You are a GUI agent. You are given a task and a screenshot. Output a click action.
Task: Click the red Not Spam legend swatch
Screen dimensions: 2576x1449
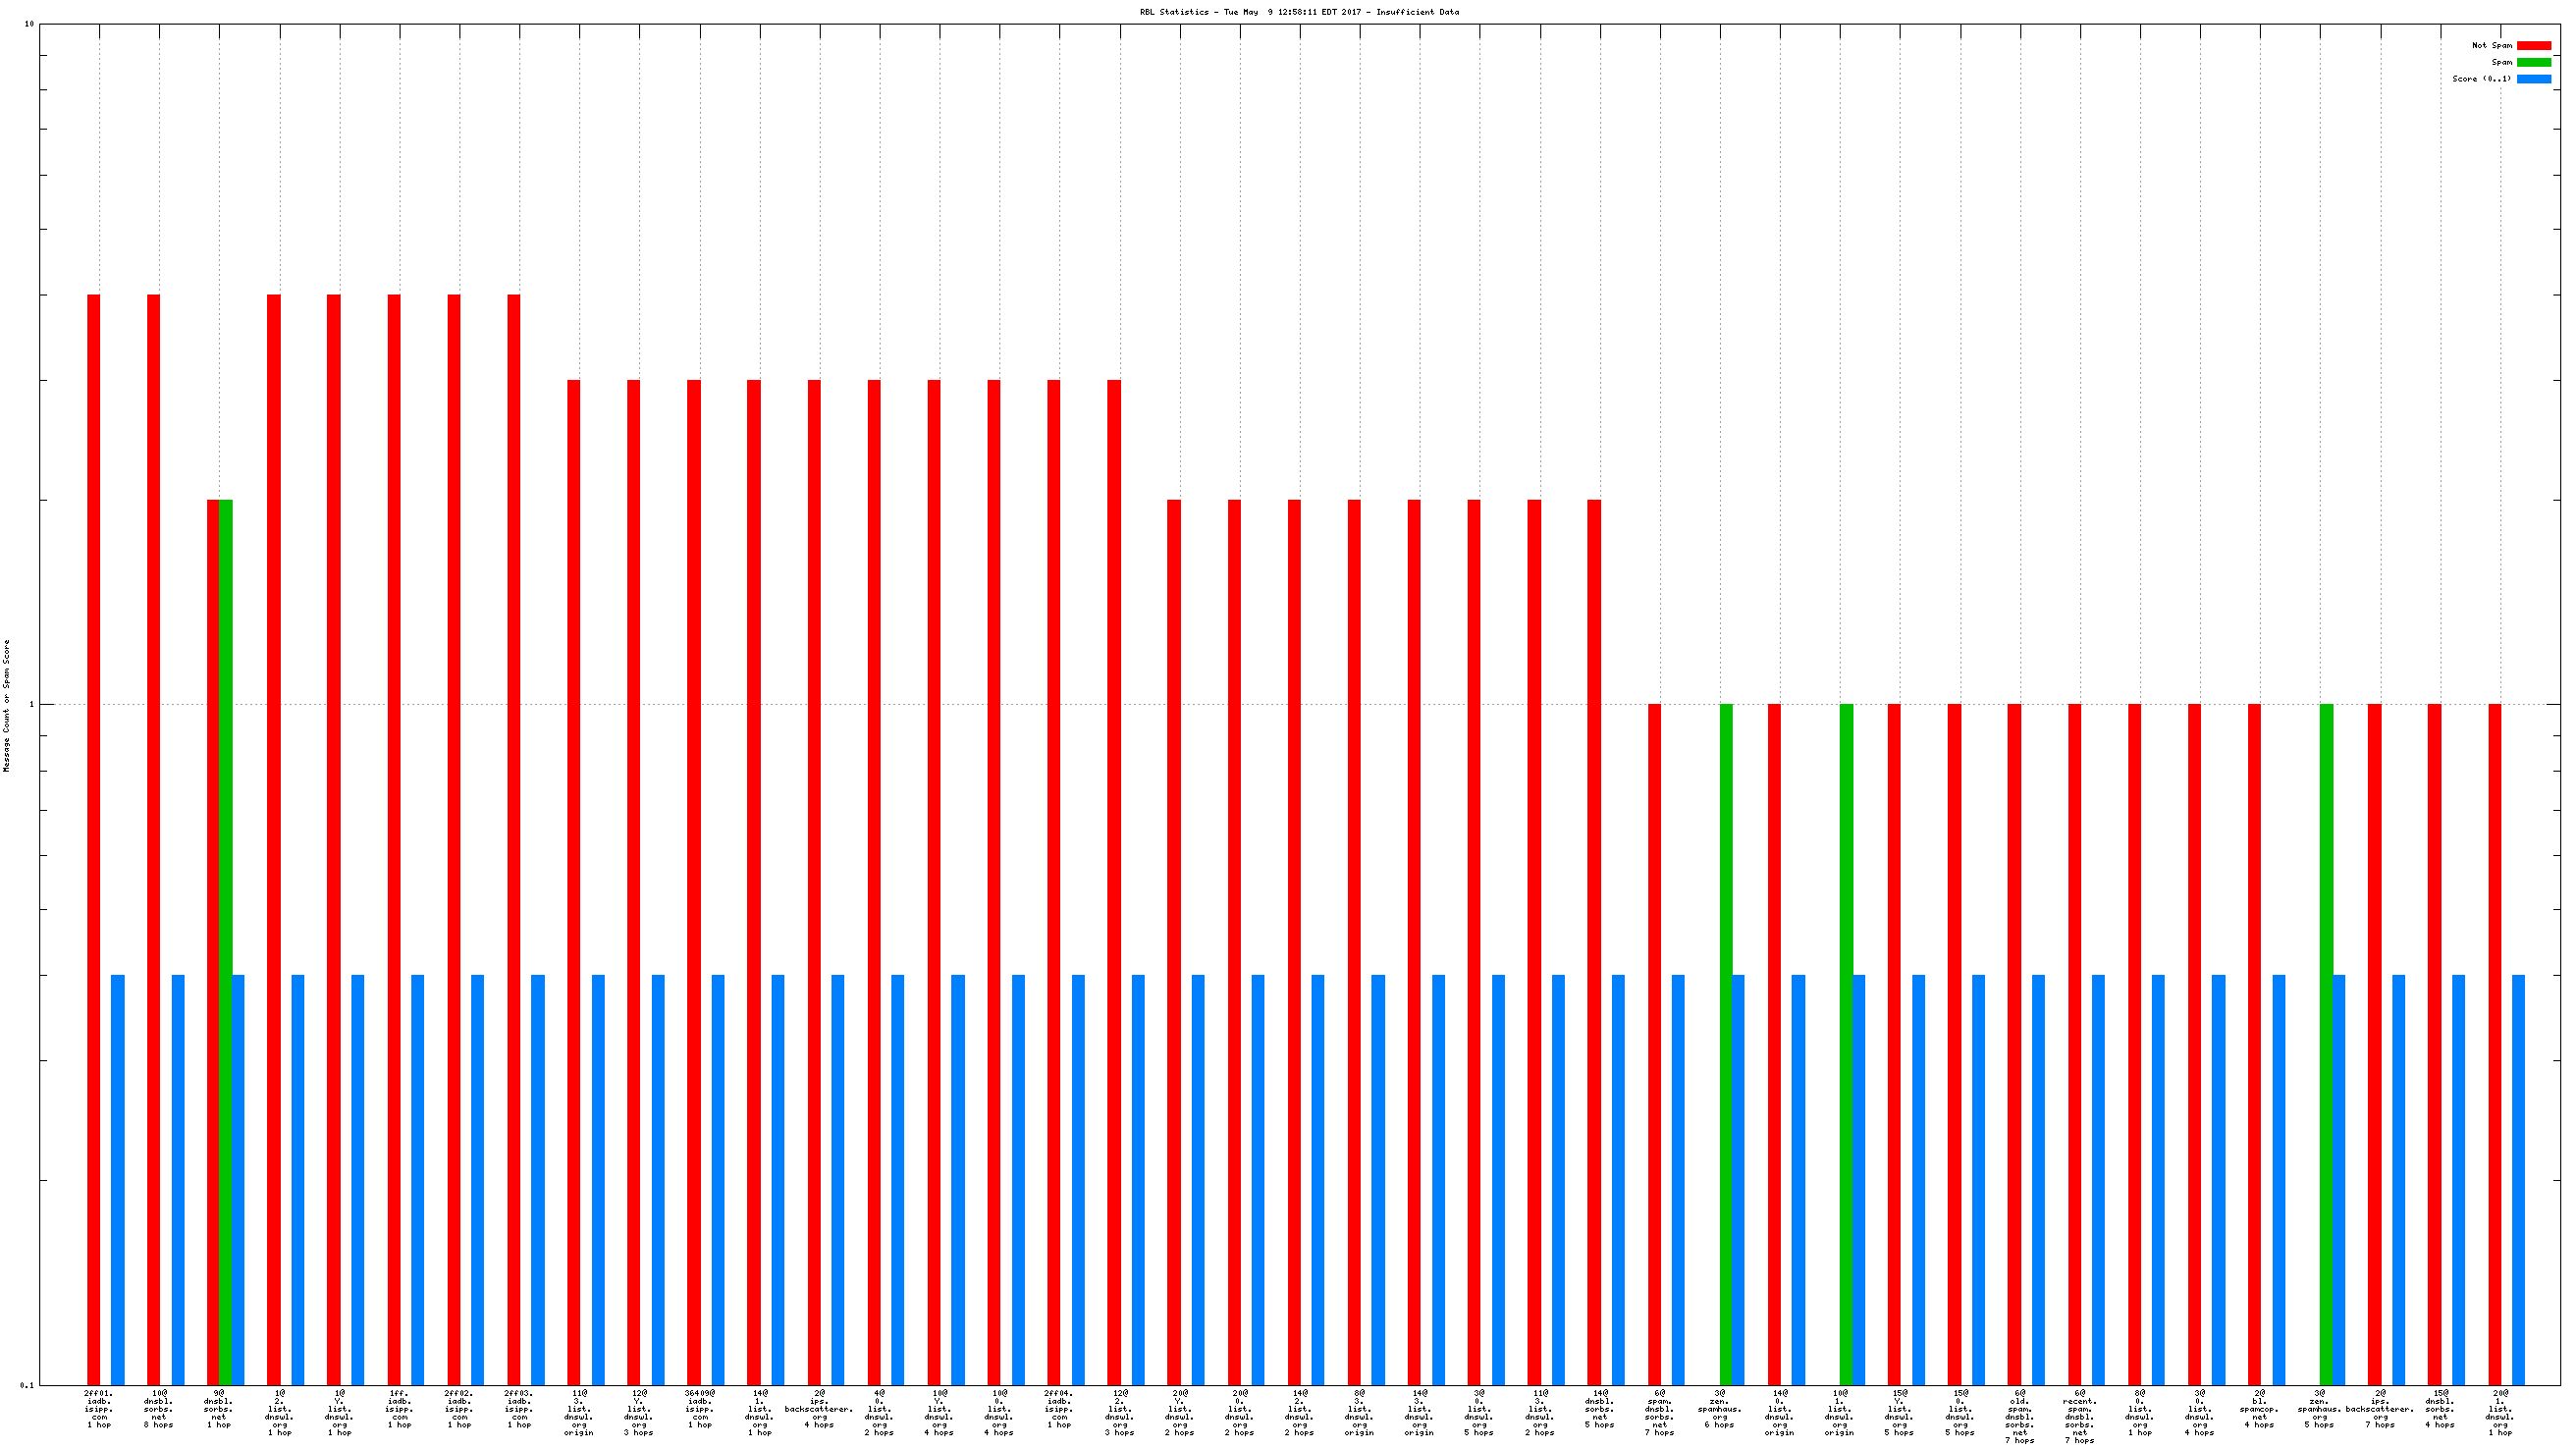point(2533,46)
